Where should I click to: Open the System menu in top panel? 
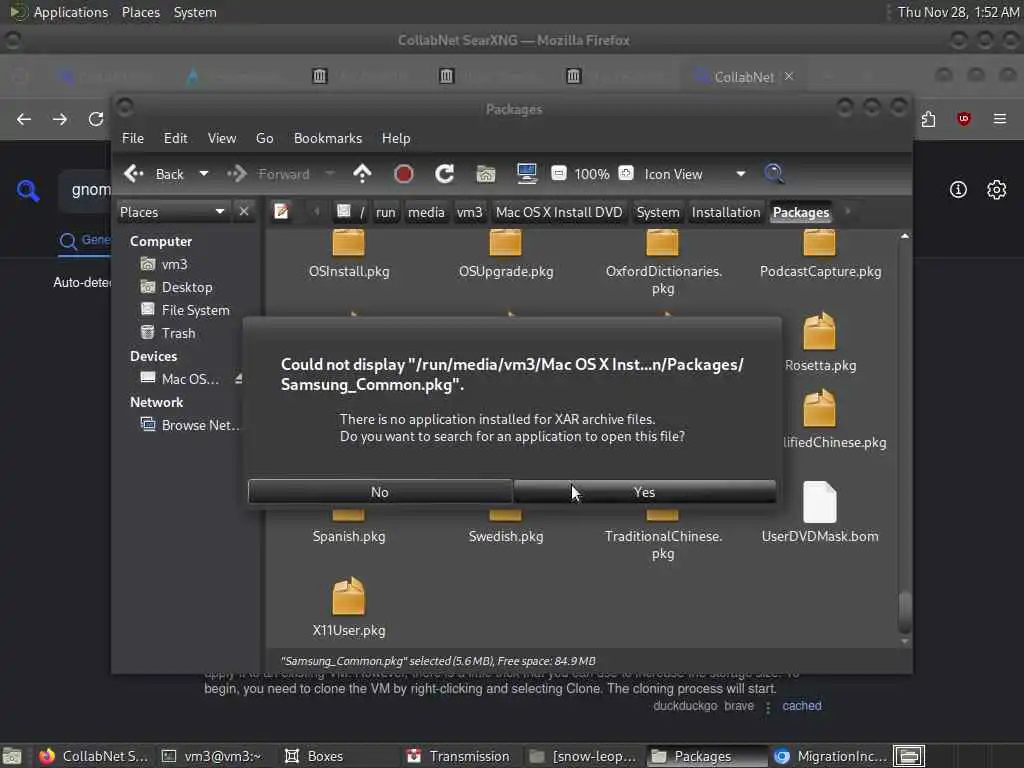click(195, 12)
